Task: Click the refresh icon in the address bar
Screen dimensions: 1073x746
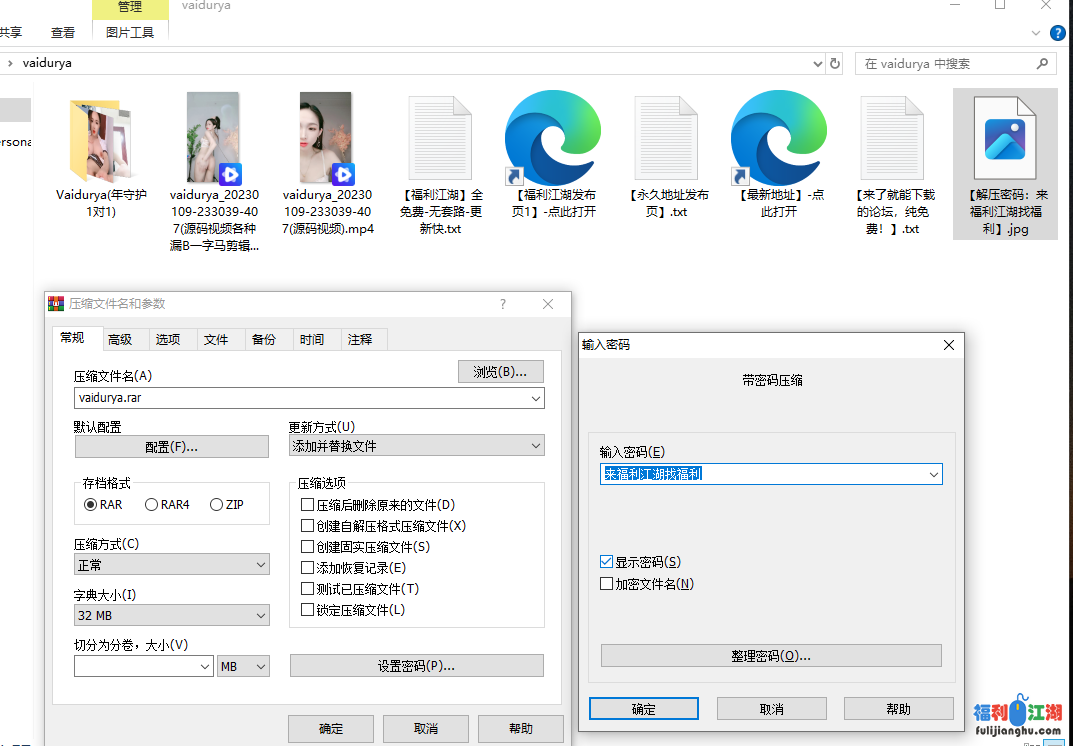Action: tap(835, 63)
